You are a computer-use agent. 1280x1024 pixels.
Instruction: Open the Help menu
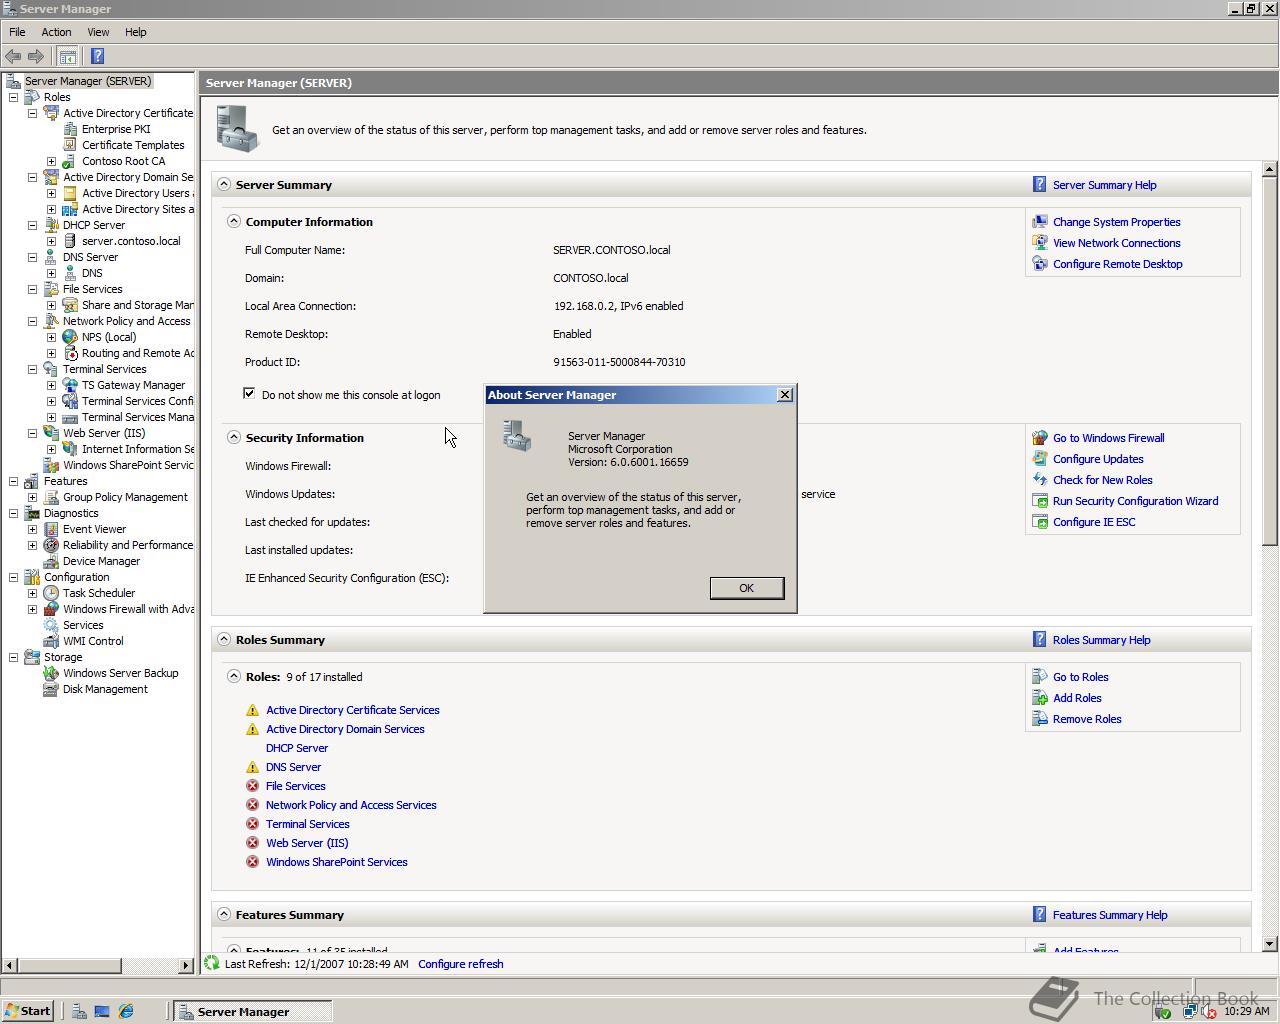click(135, 32)
